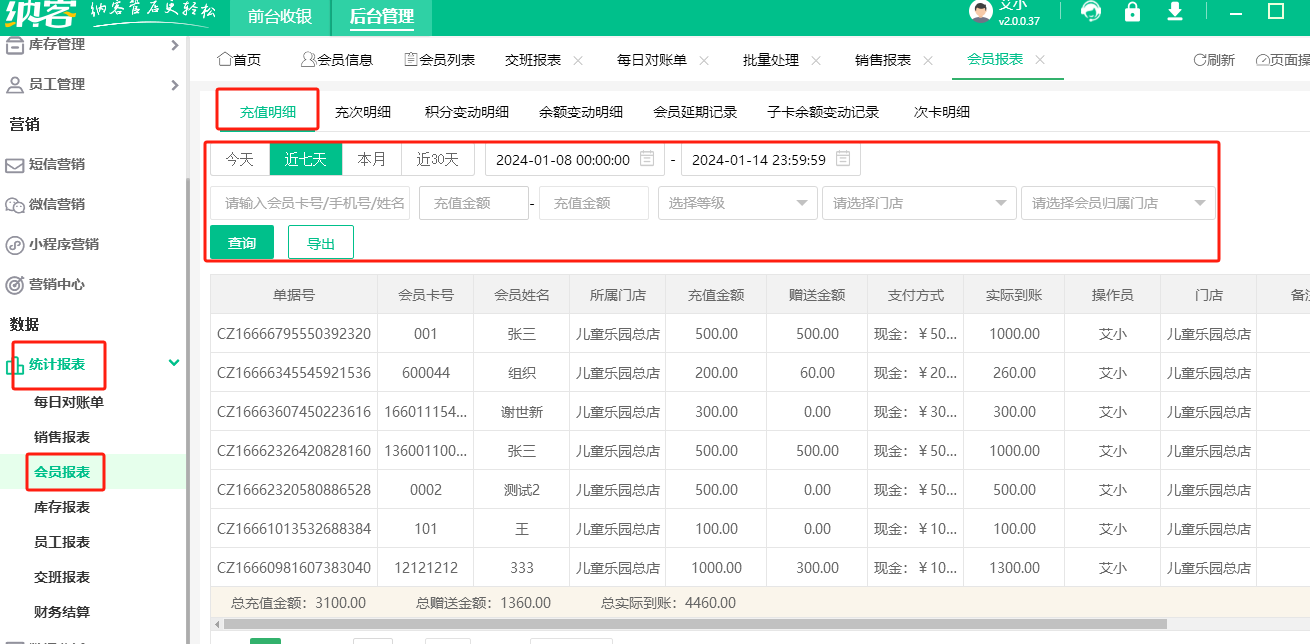Screen dimensions: 1310x644
Task: Click the 短信营销 envelope icon
Action: coord(15,165)
